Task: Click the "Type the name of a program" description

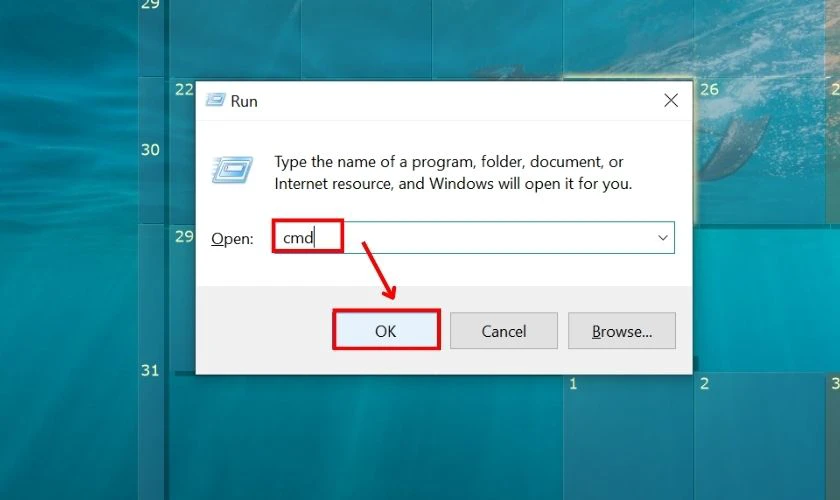Action: 453,173
